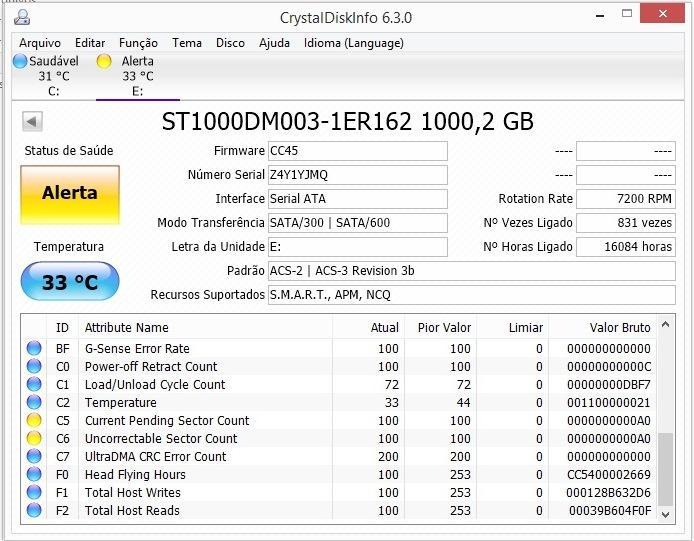Click status icon of G-Sense Error Rate row
Screen dimensions: 694x541
coord(34,348)
